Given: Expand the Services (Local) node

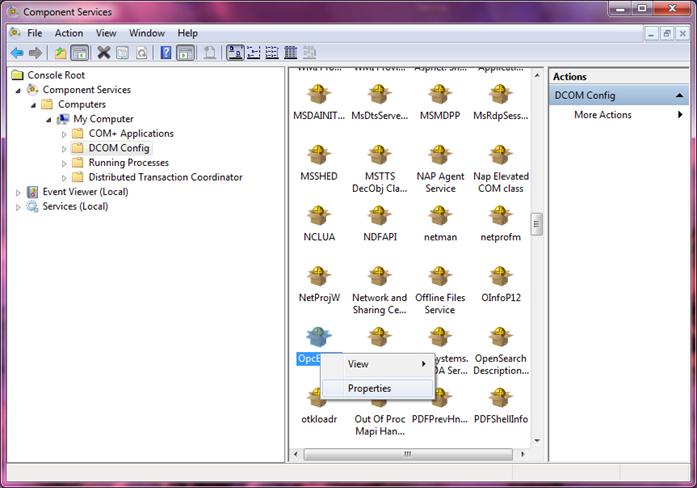Looking at the screenshot, I should pos(18,208).
